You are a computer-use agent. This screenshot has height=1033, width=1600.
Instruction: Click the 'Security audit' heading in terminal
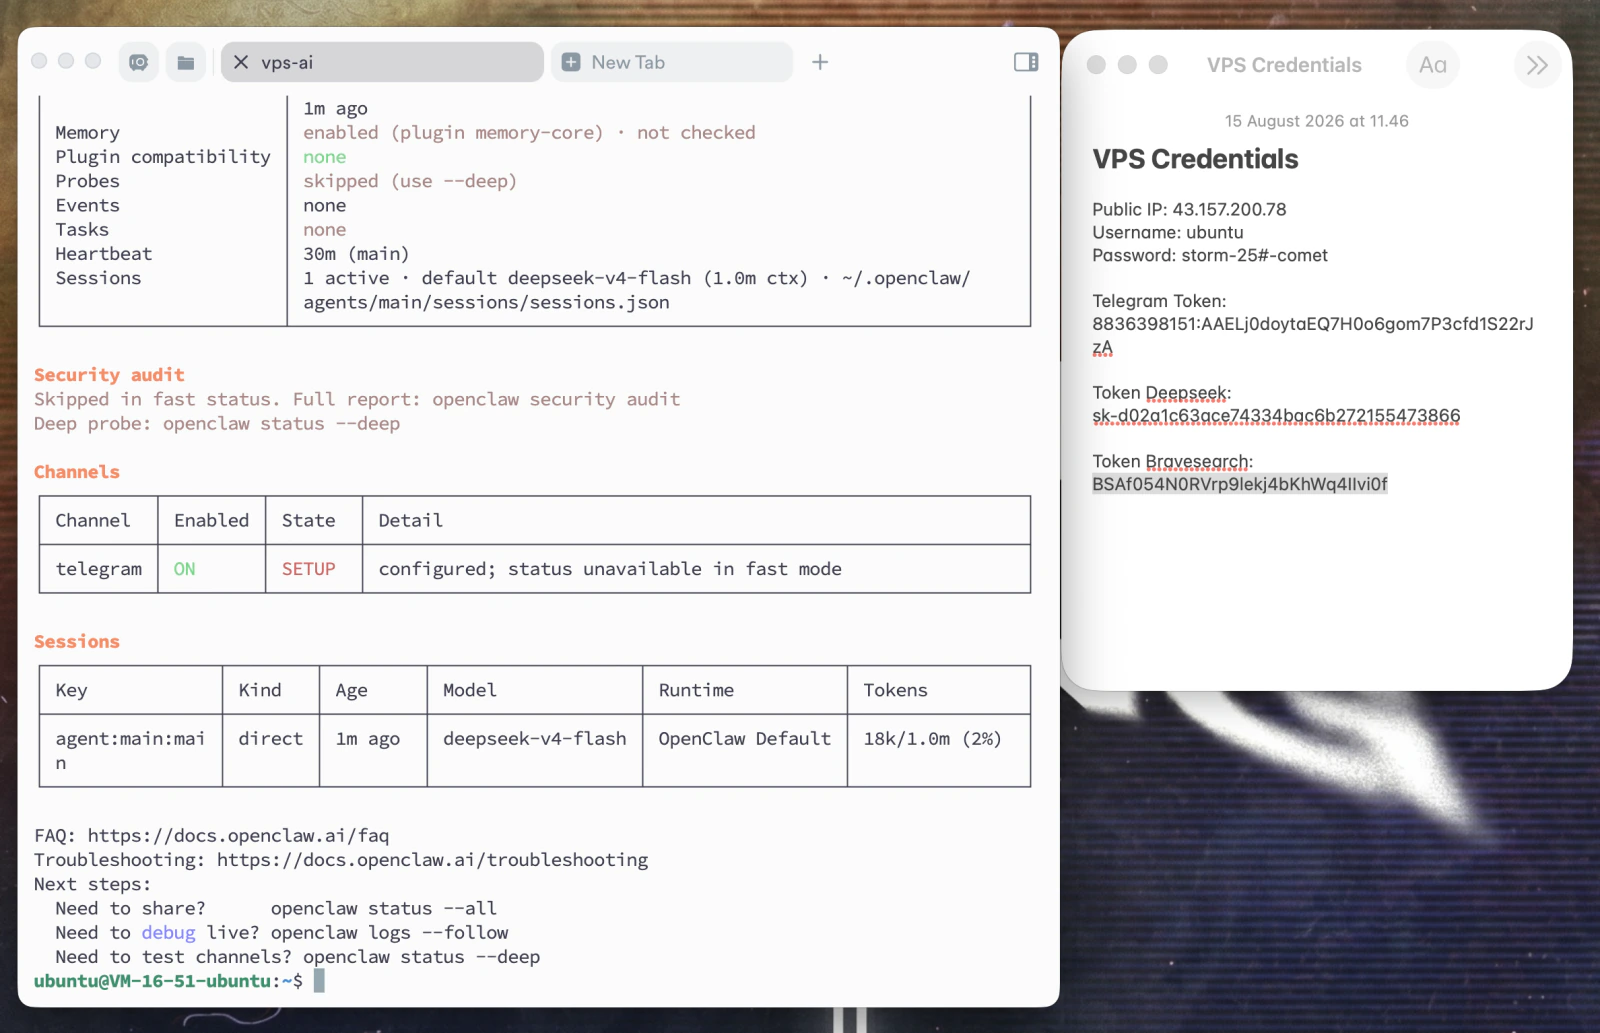tap(109, 375)
